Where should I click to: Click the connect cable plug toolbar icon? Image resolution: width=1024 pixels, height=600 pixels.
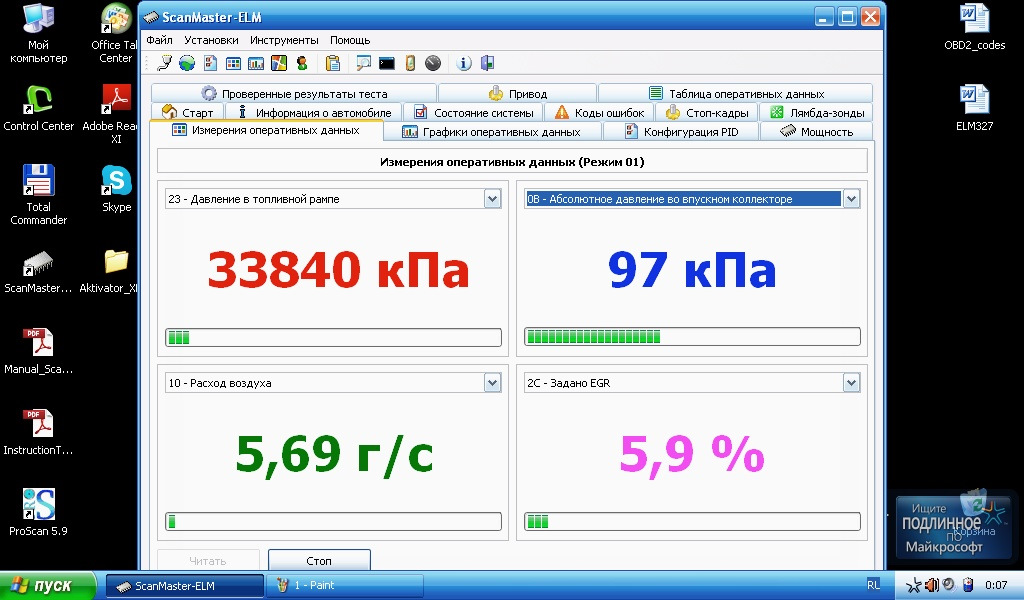tap(165, 63)
